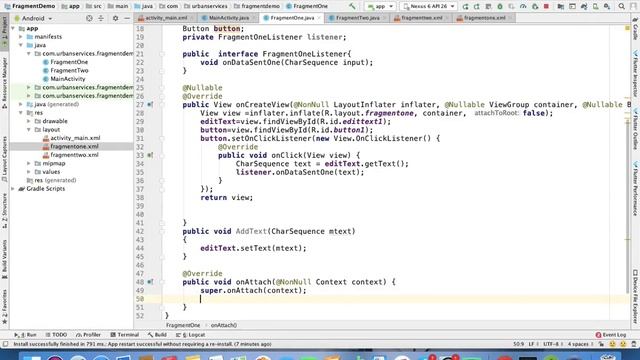Click the Collapse All icon in Project panel

101,18
